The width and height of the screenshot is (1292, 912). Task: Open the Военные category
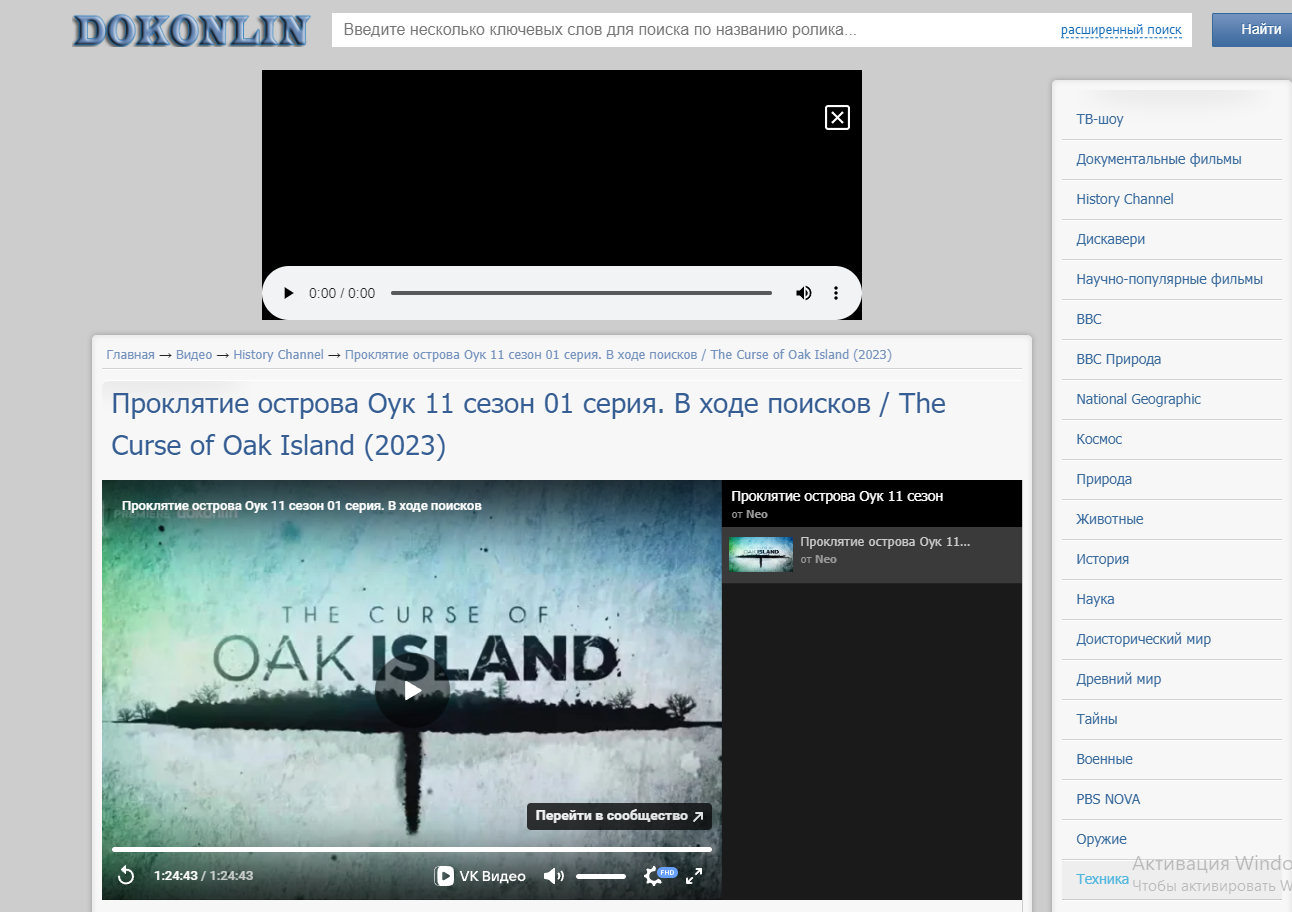[1105, 759]
